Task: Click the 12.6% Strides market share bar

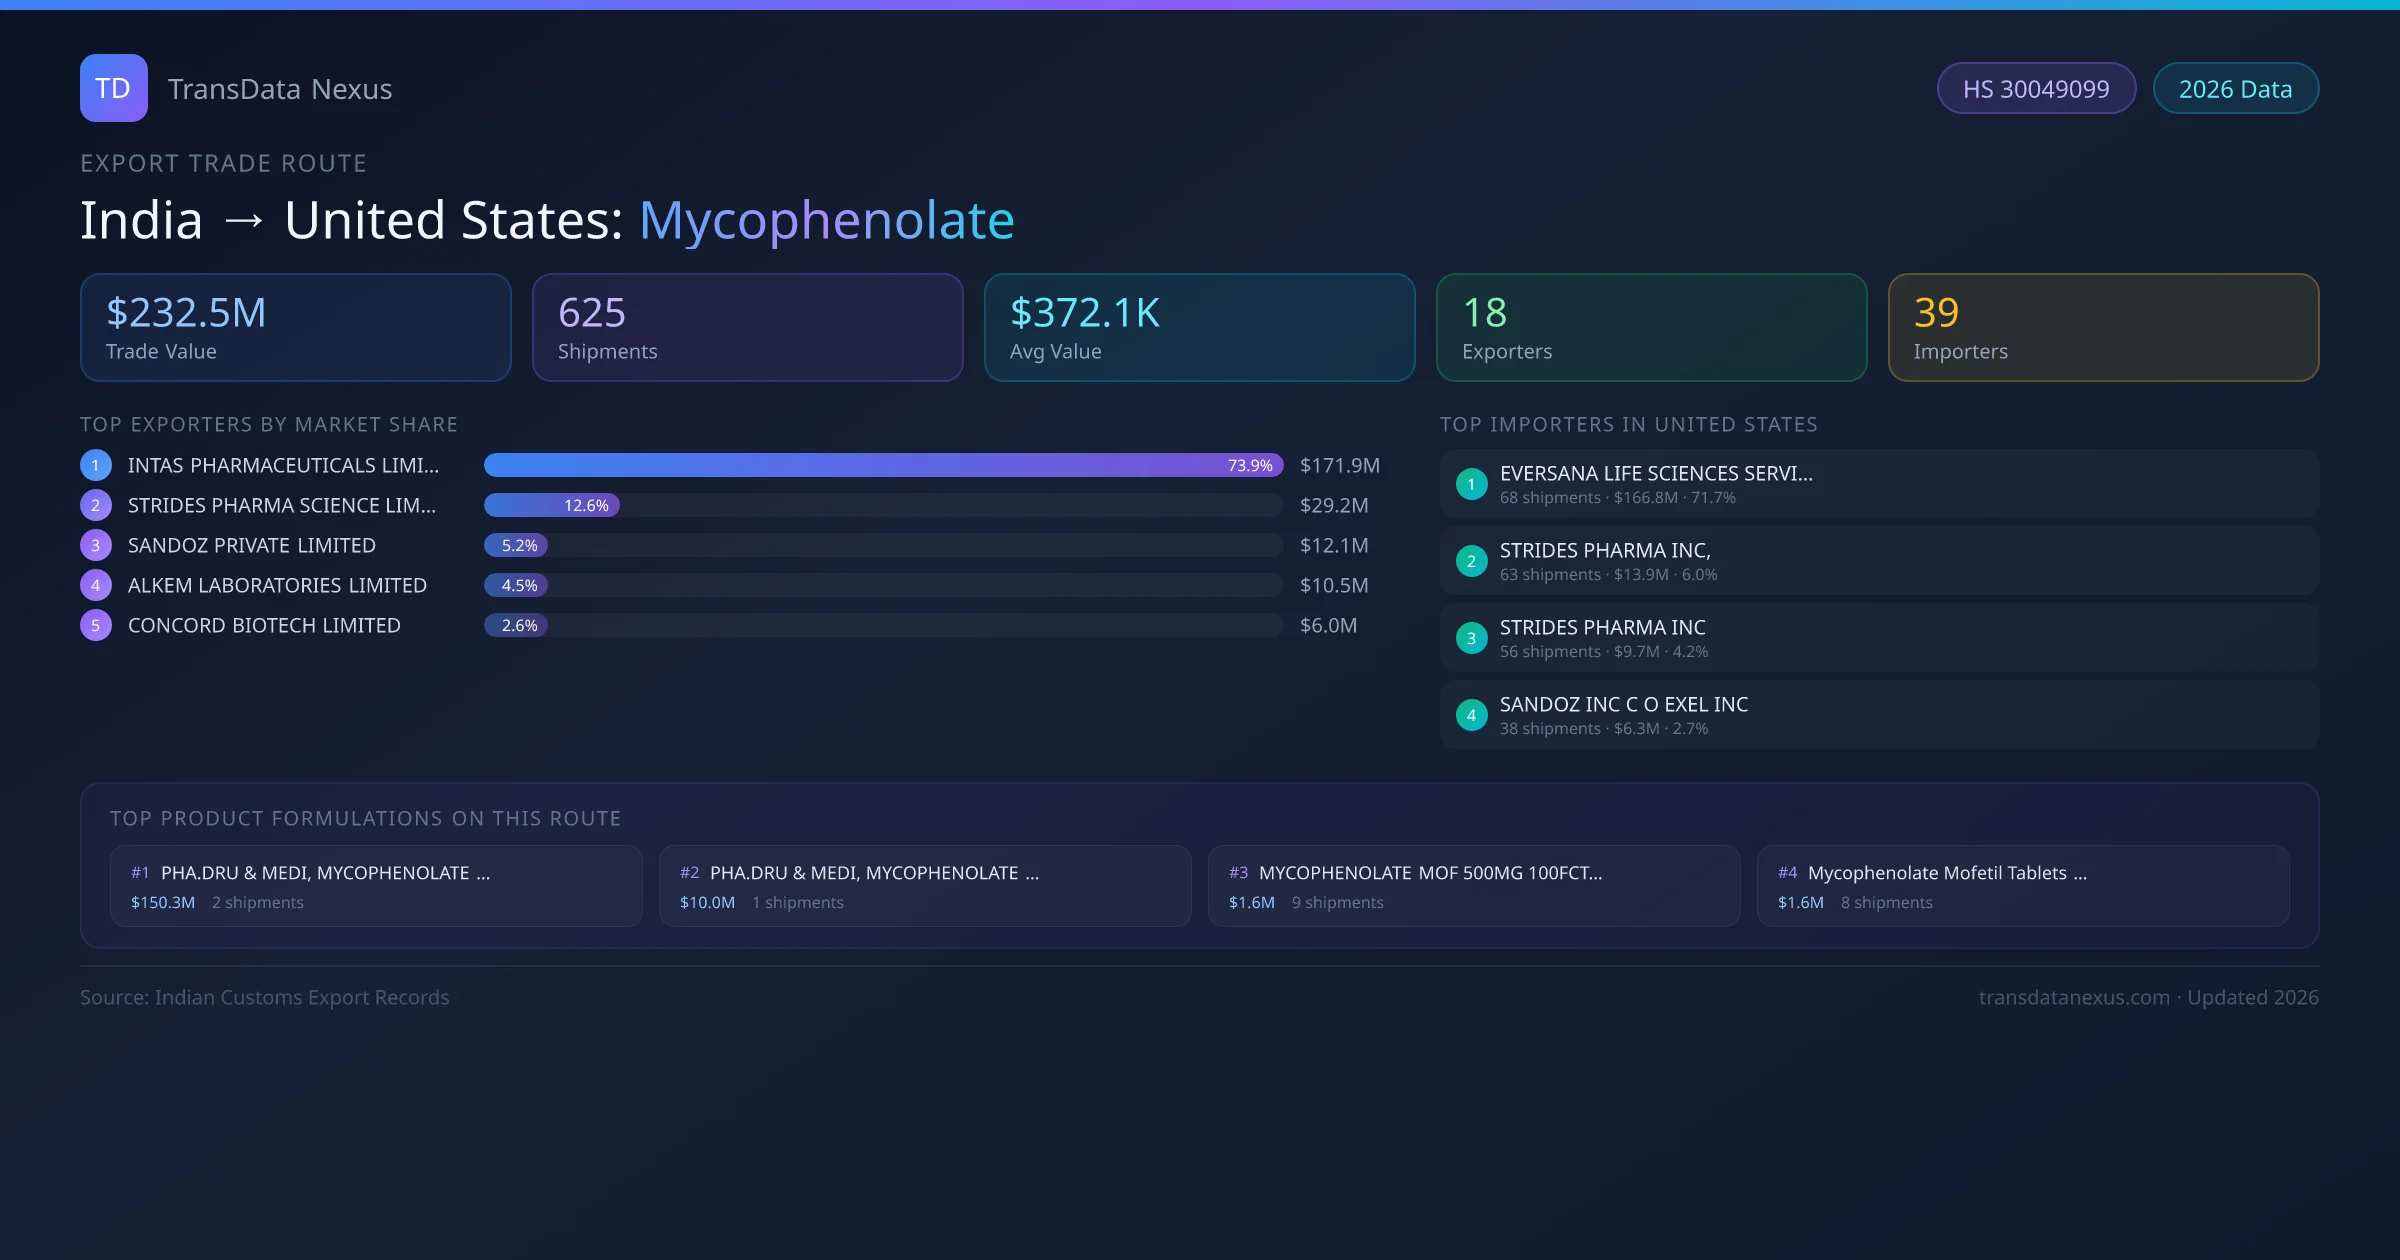Action: (x=552, y=505)
